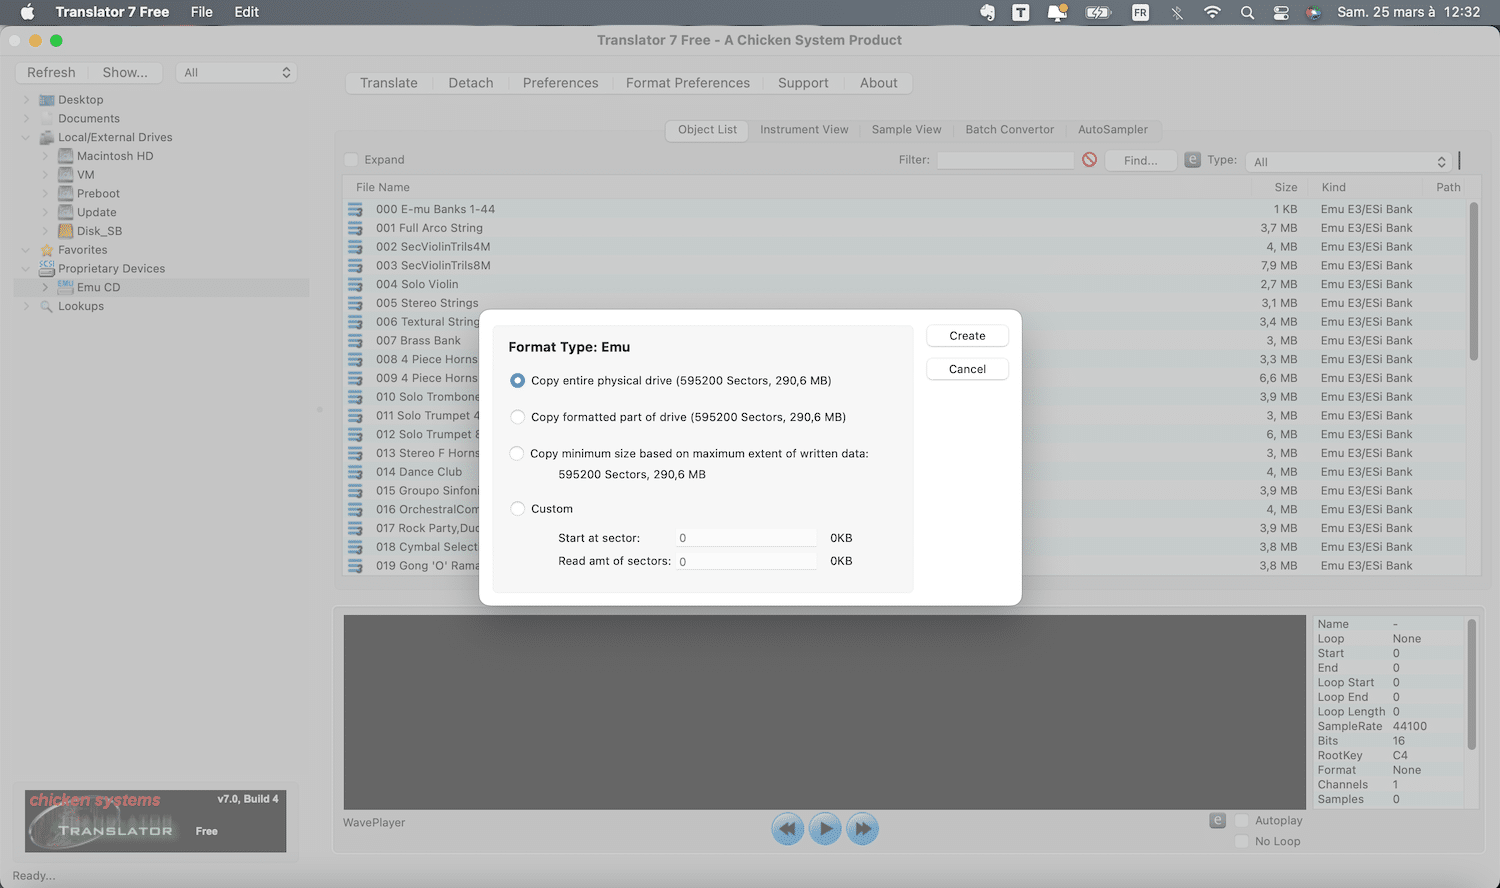Expand the Emu CD tree node
This screenshot has width=1500, height=888.
tap(45, 287)
